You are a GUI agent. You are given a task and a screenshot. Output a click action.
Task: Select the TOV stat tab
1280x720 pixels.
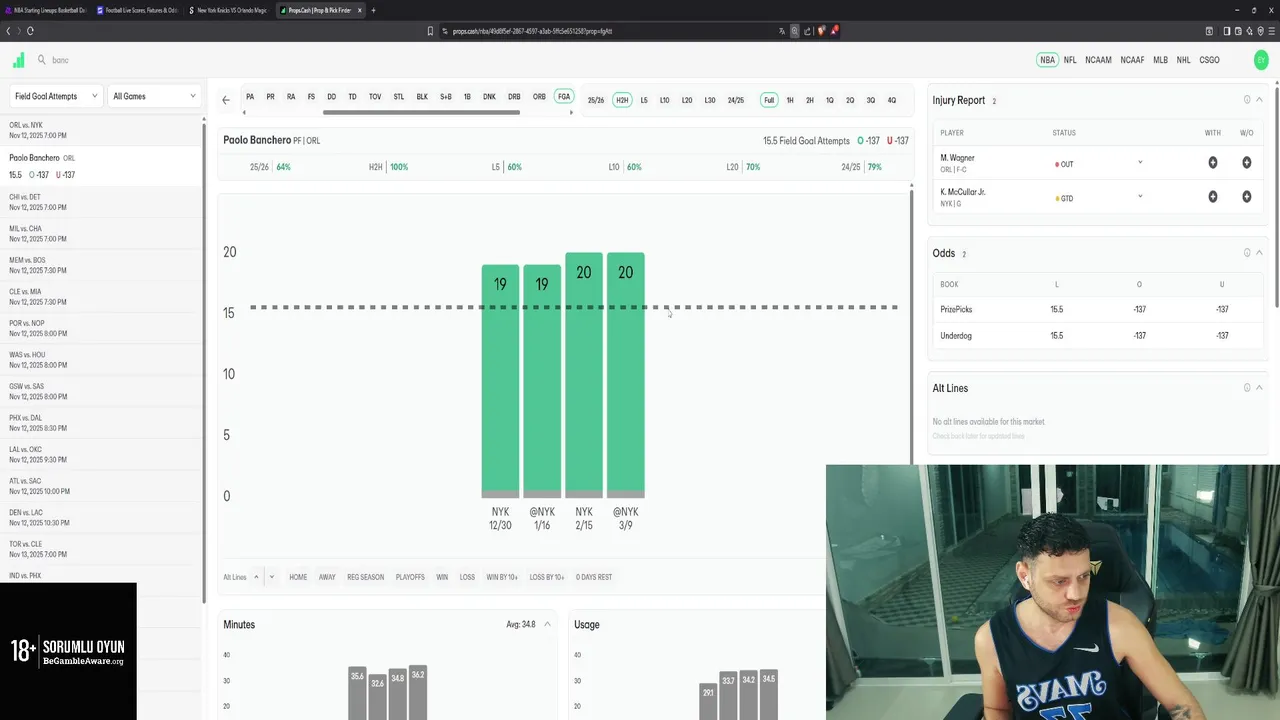(375, 97)
